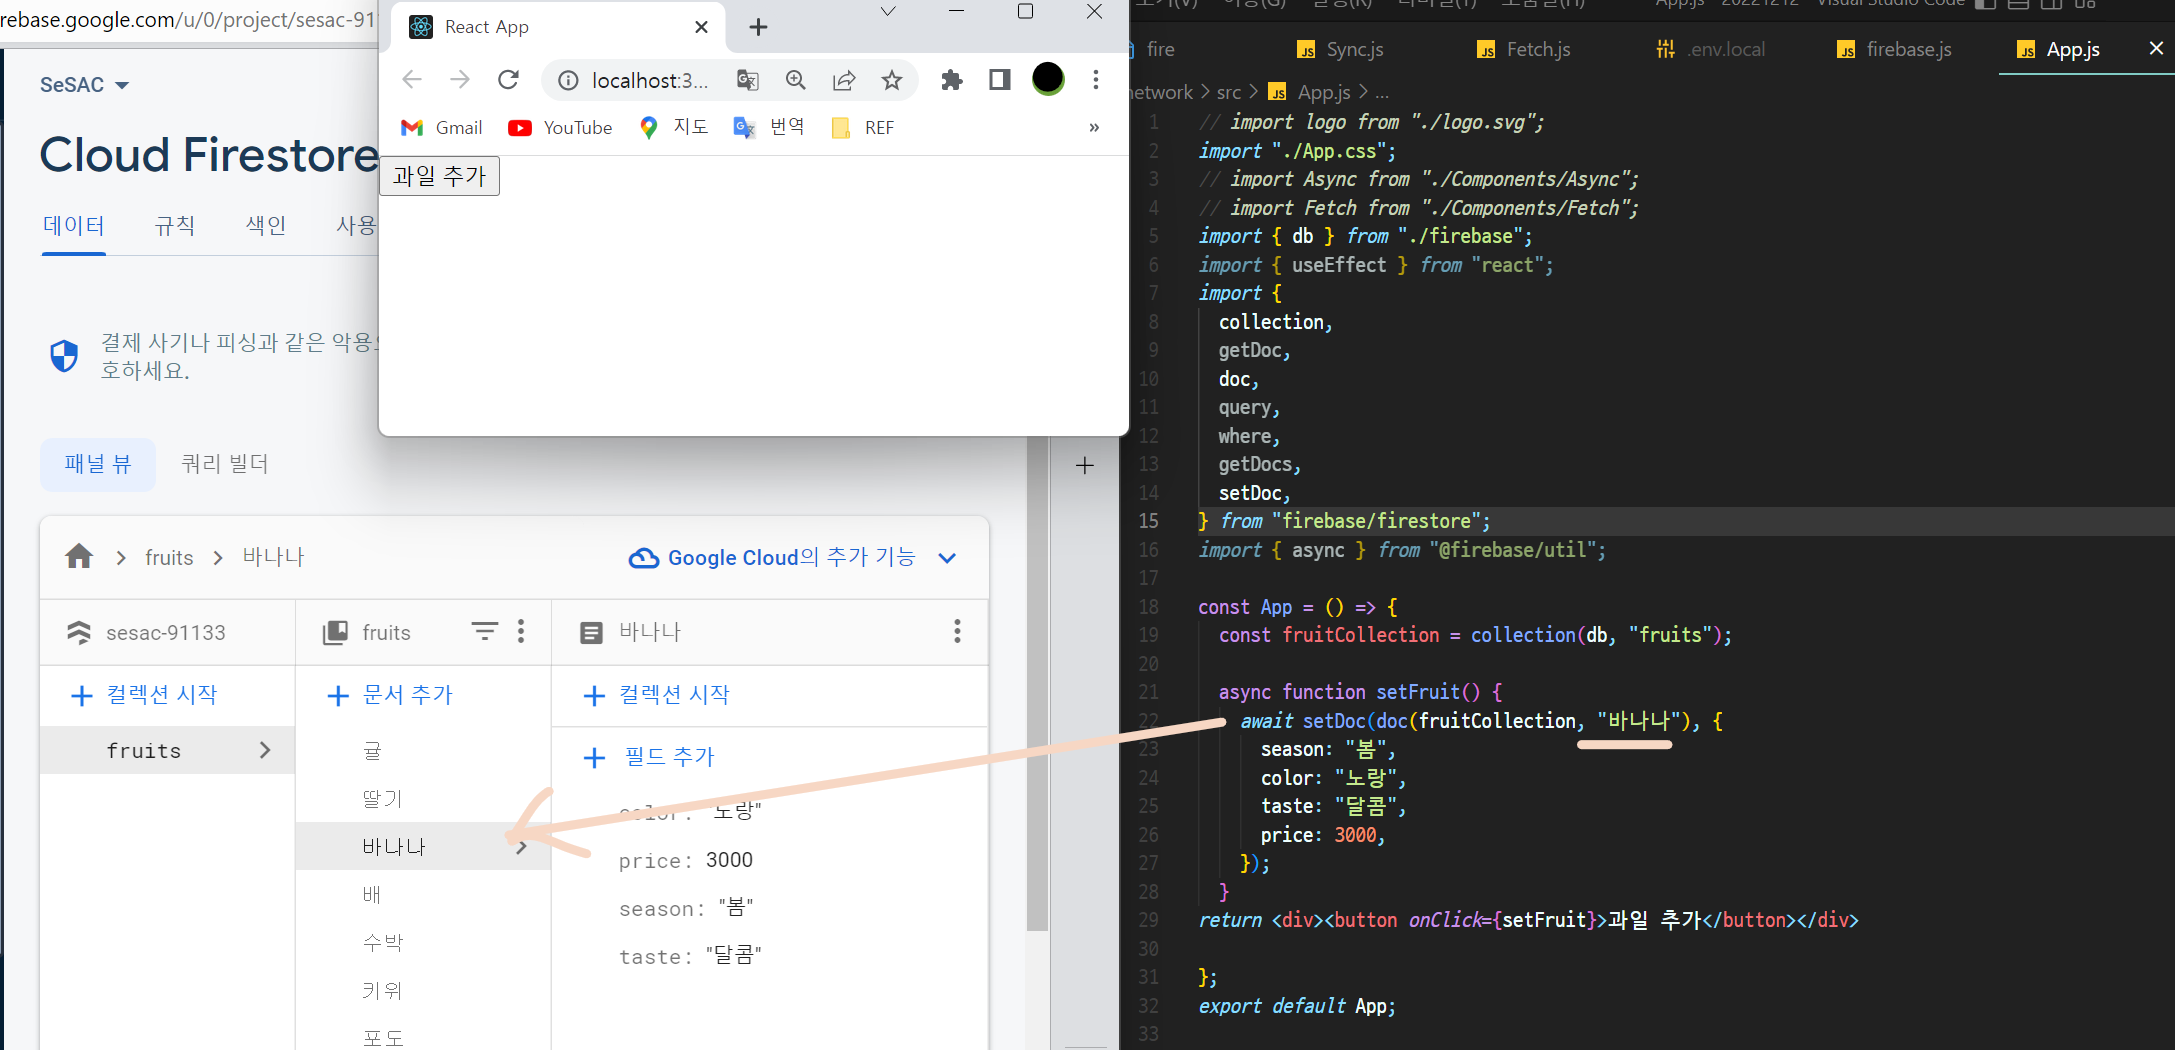Open YouTube bookmark
This screenshot has width=2175, height=1050.
[560, 128]
